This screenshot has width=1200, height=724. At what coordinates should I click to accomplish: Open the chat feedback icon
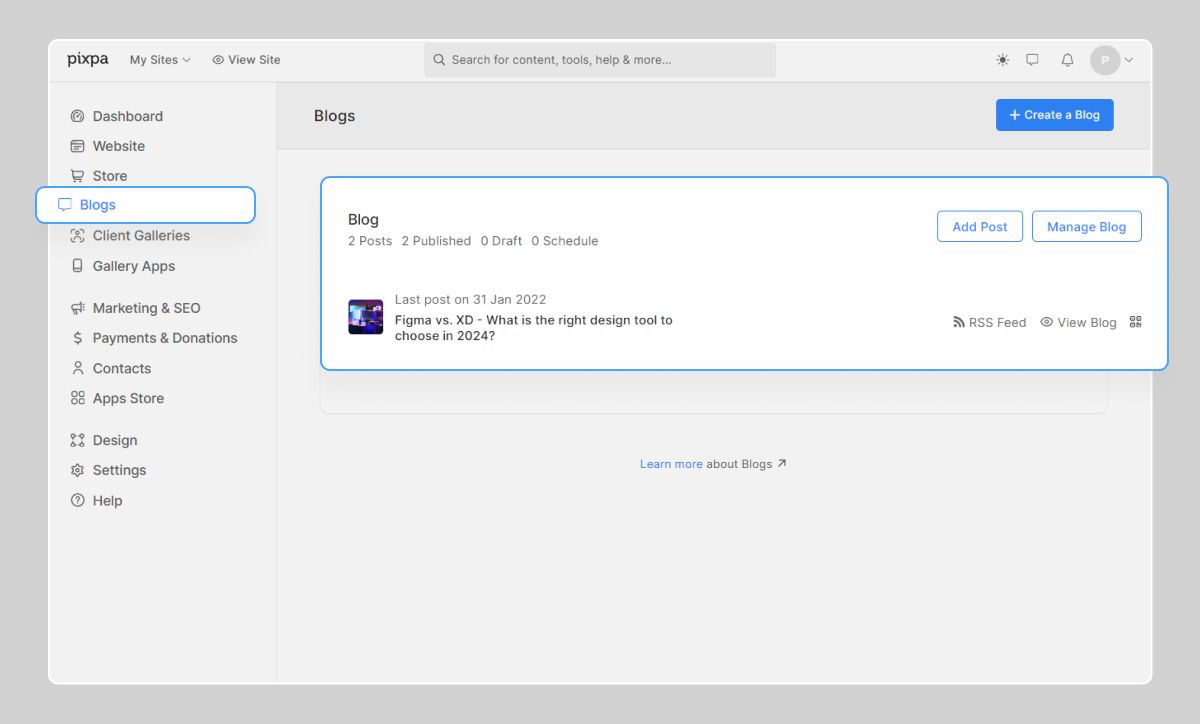coord(1032,59)
